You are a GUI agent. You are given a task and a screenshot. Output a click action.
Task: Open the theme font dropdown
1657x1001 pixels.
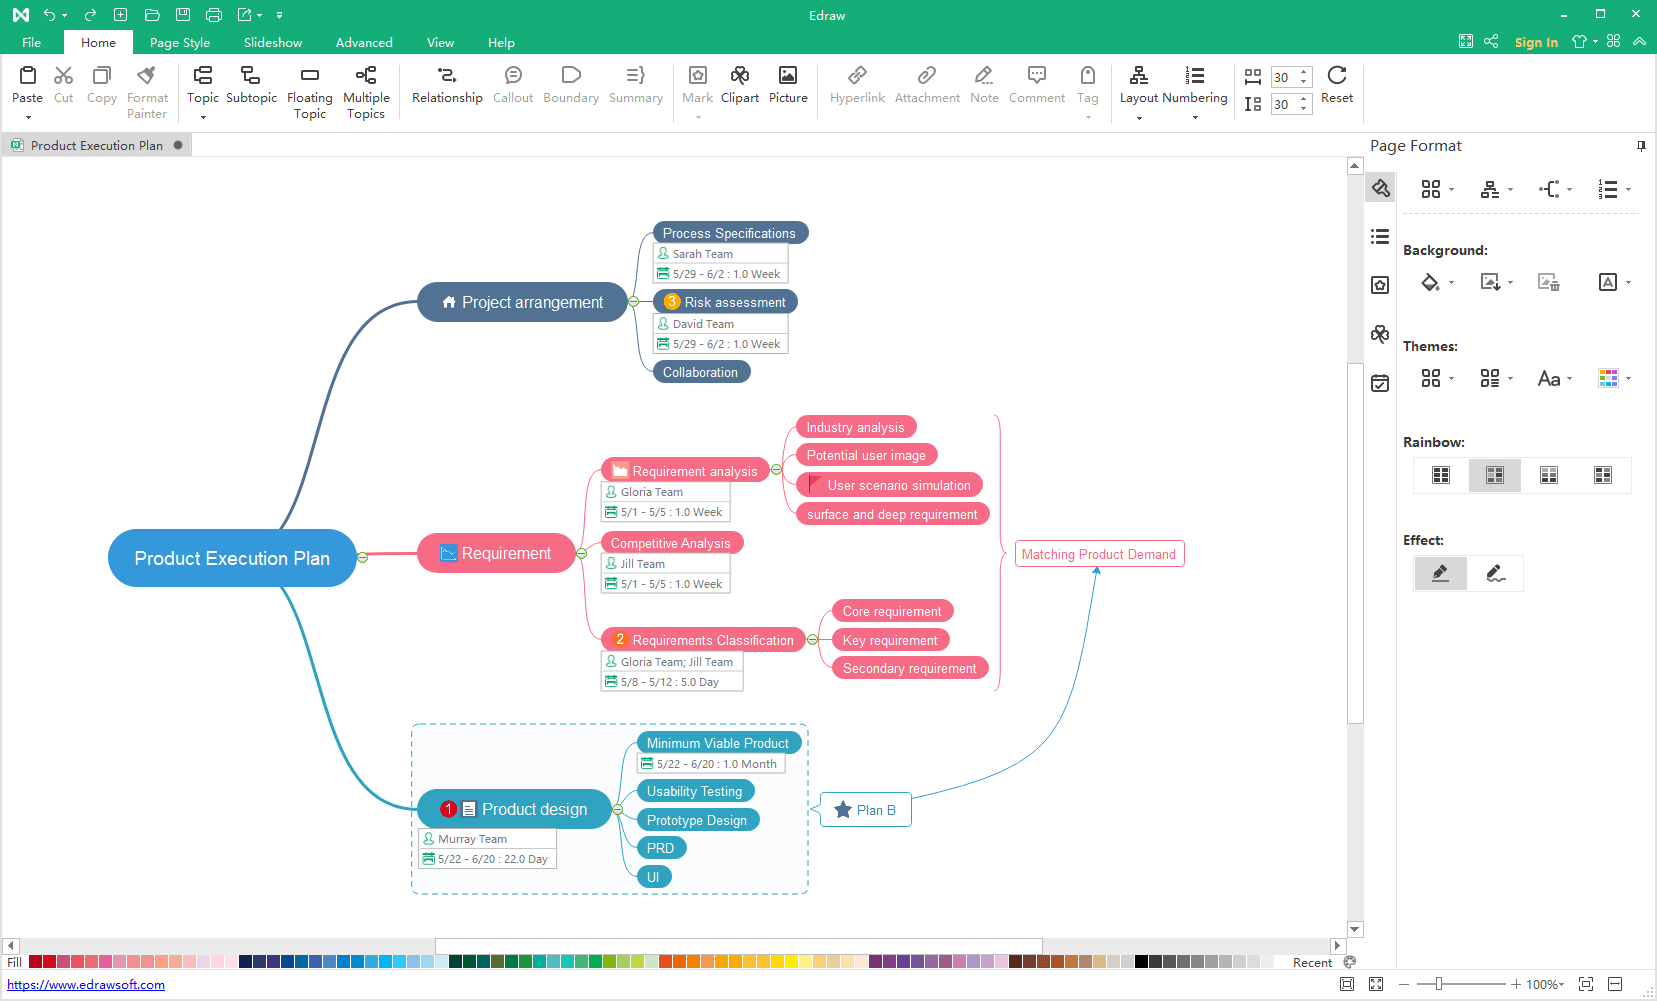pyautogui.click(x=1554, y=379)
